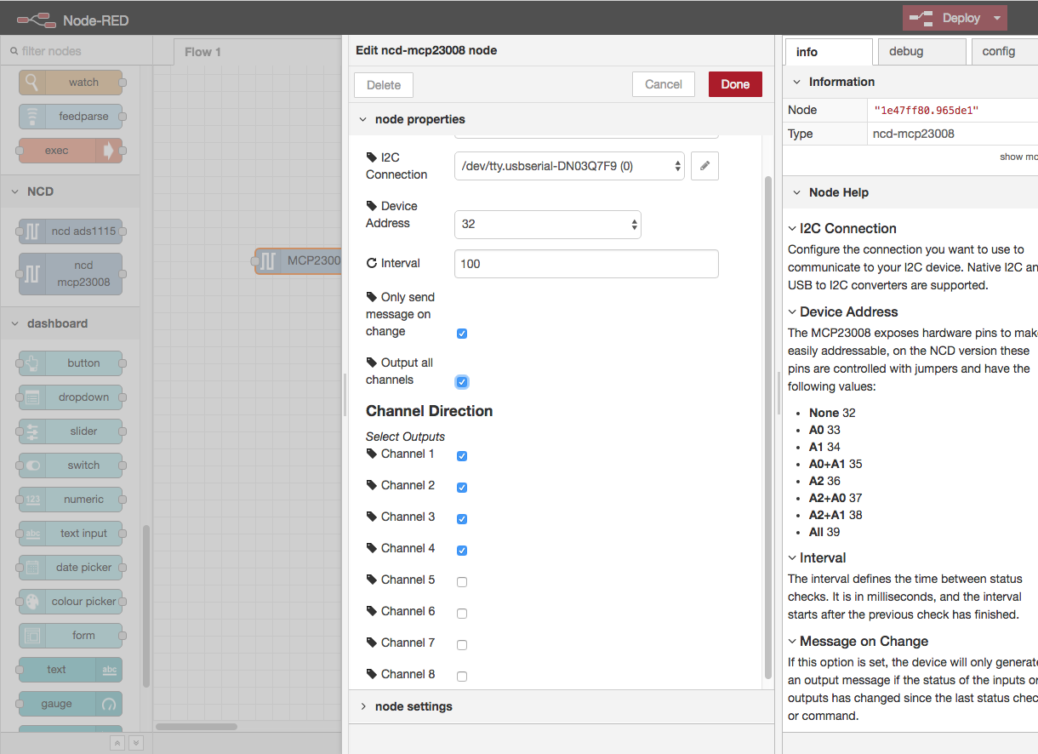1038x754 pixels.
Task: Click the Interval input field
Action: click(586, 264)
